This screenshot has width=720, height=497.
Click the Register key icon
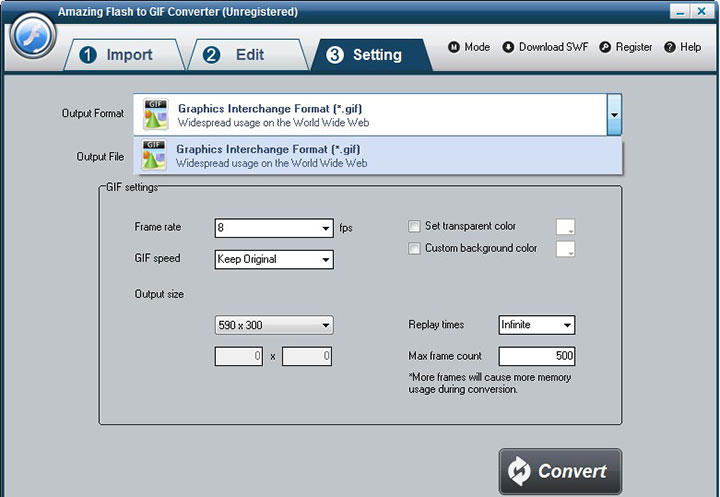[605, 47]
